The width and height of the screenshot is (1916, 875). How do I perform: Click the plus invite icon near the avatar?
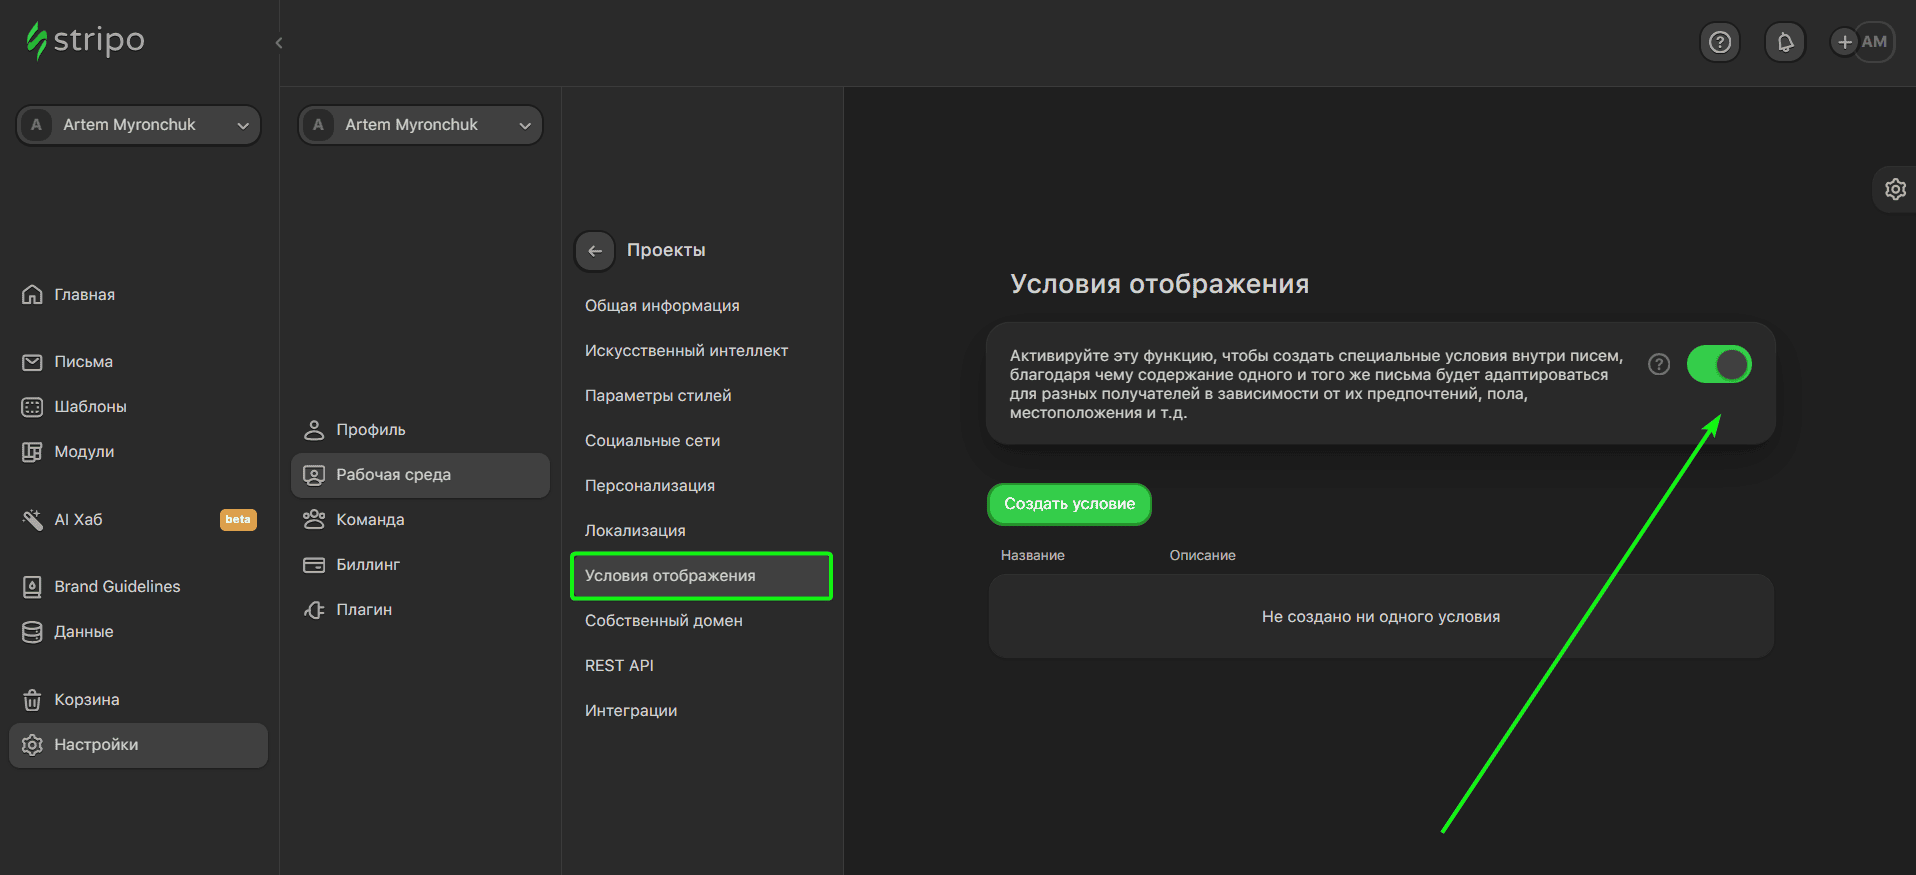coord(1845,42)
